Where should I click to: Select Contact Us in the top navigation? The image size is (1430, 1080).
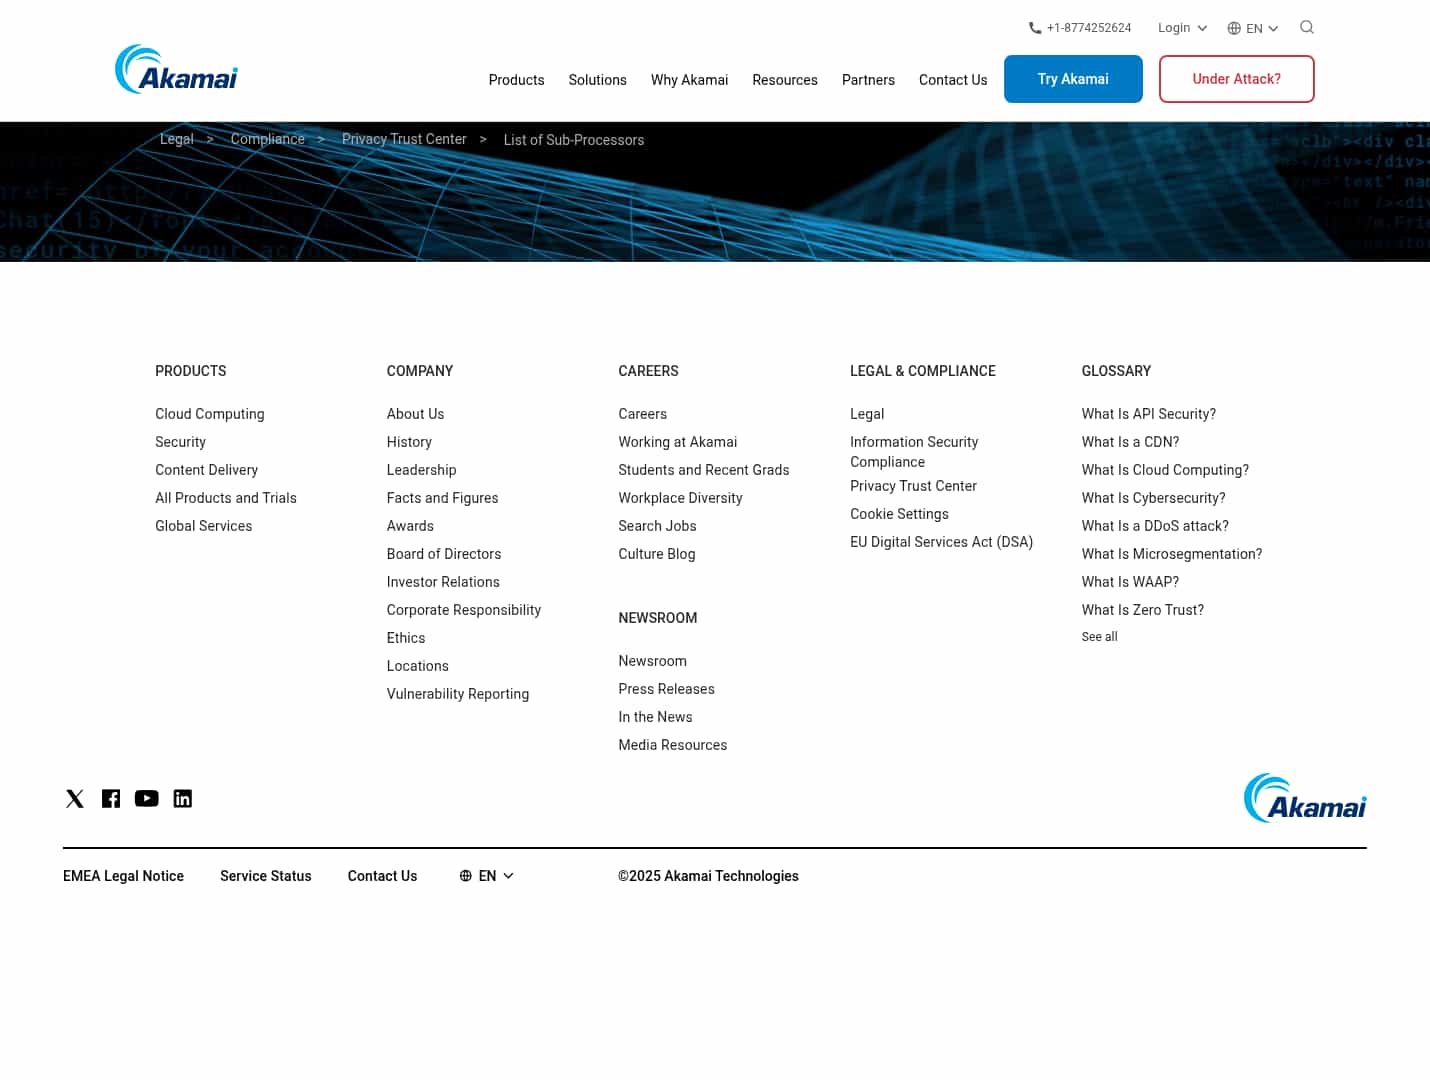click(953, 80)
